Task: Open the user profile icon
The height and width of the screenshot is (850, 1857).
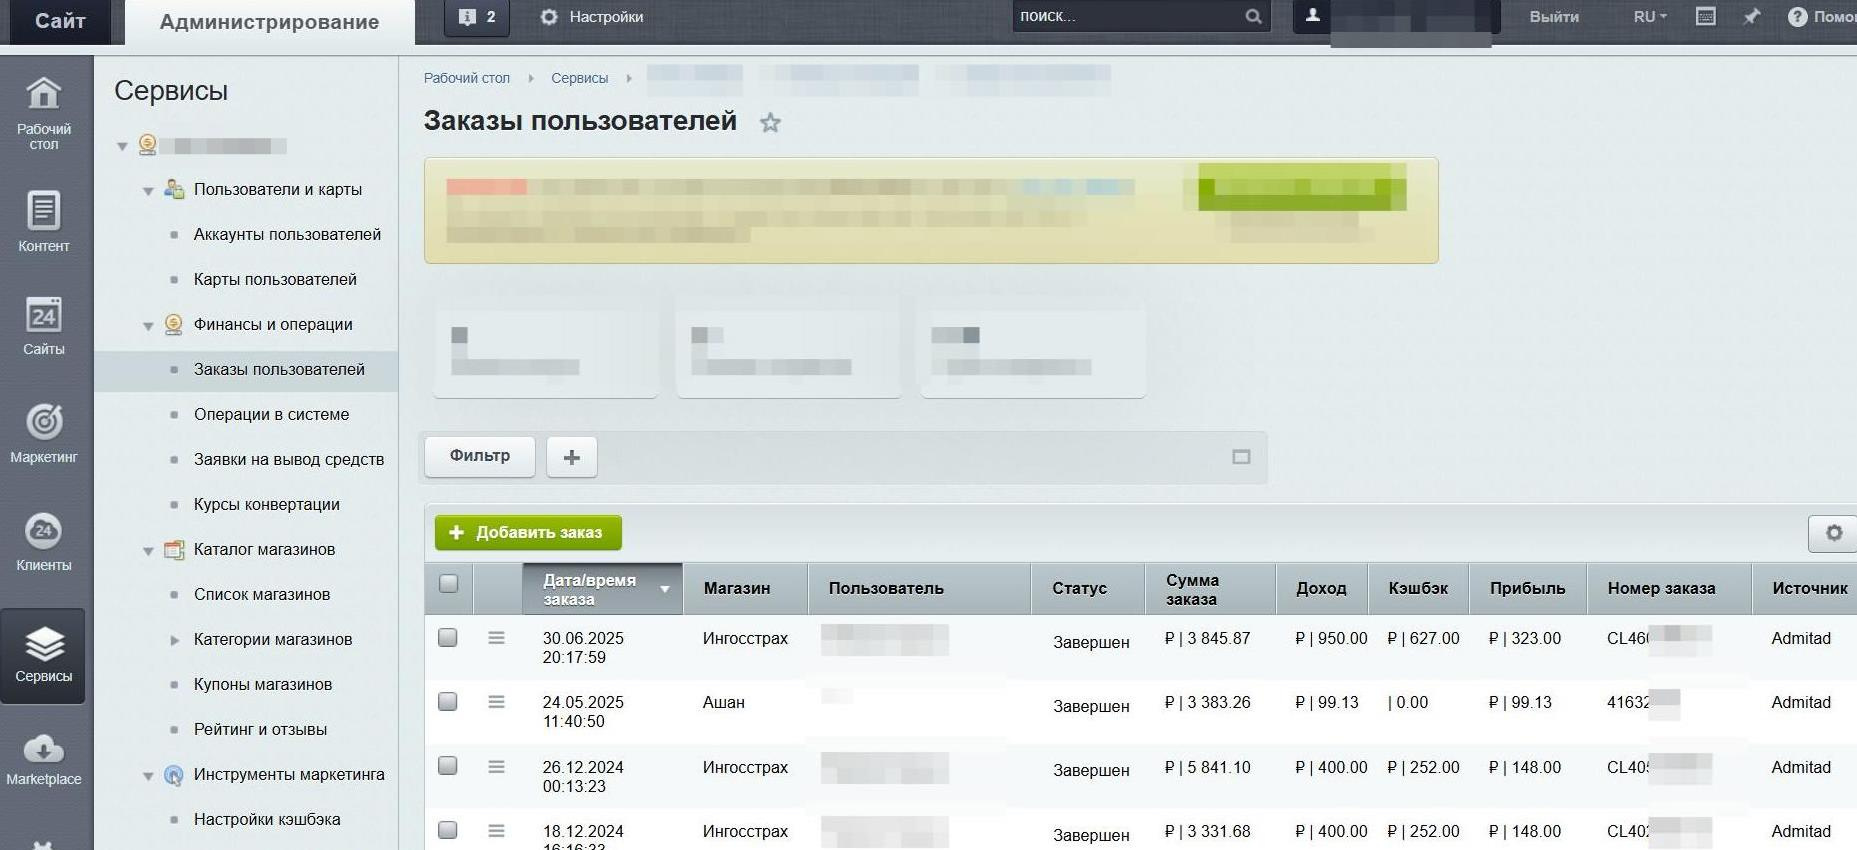Action: (1312, 16)
